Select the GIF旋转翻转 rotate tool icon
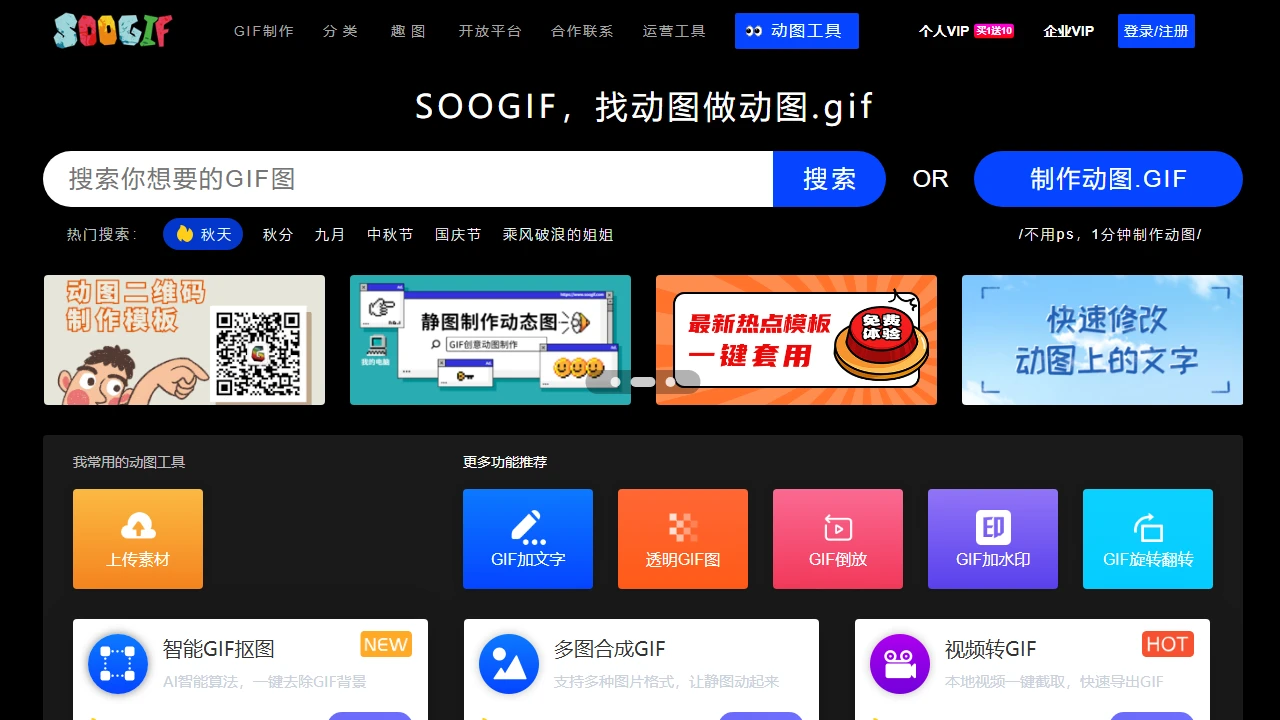This screenshot has width=1280, height=720. 1148,525
